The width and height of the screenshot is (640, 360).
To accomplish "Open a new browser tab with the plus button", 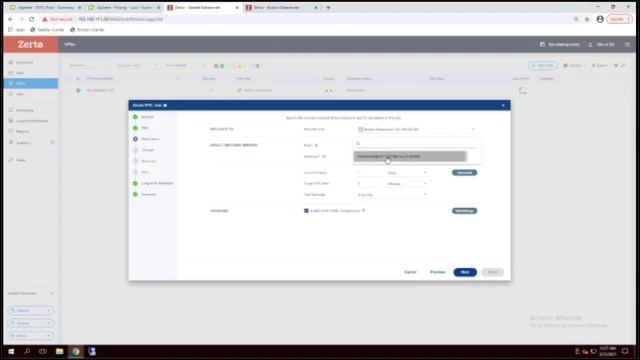I will 328,7.
